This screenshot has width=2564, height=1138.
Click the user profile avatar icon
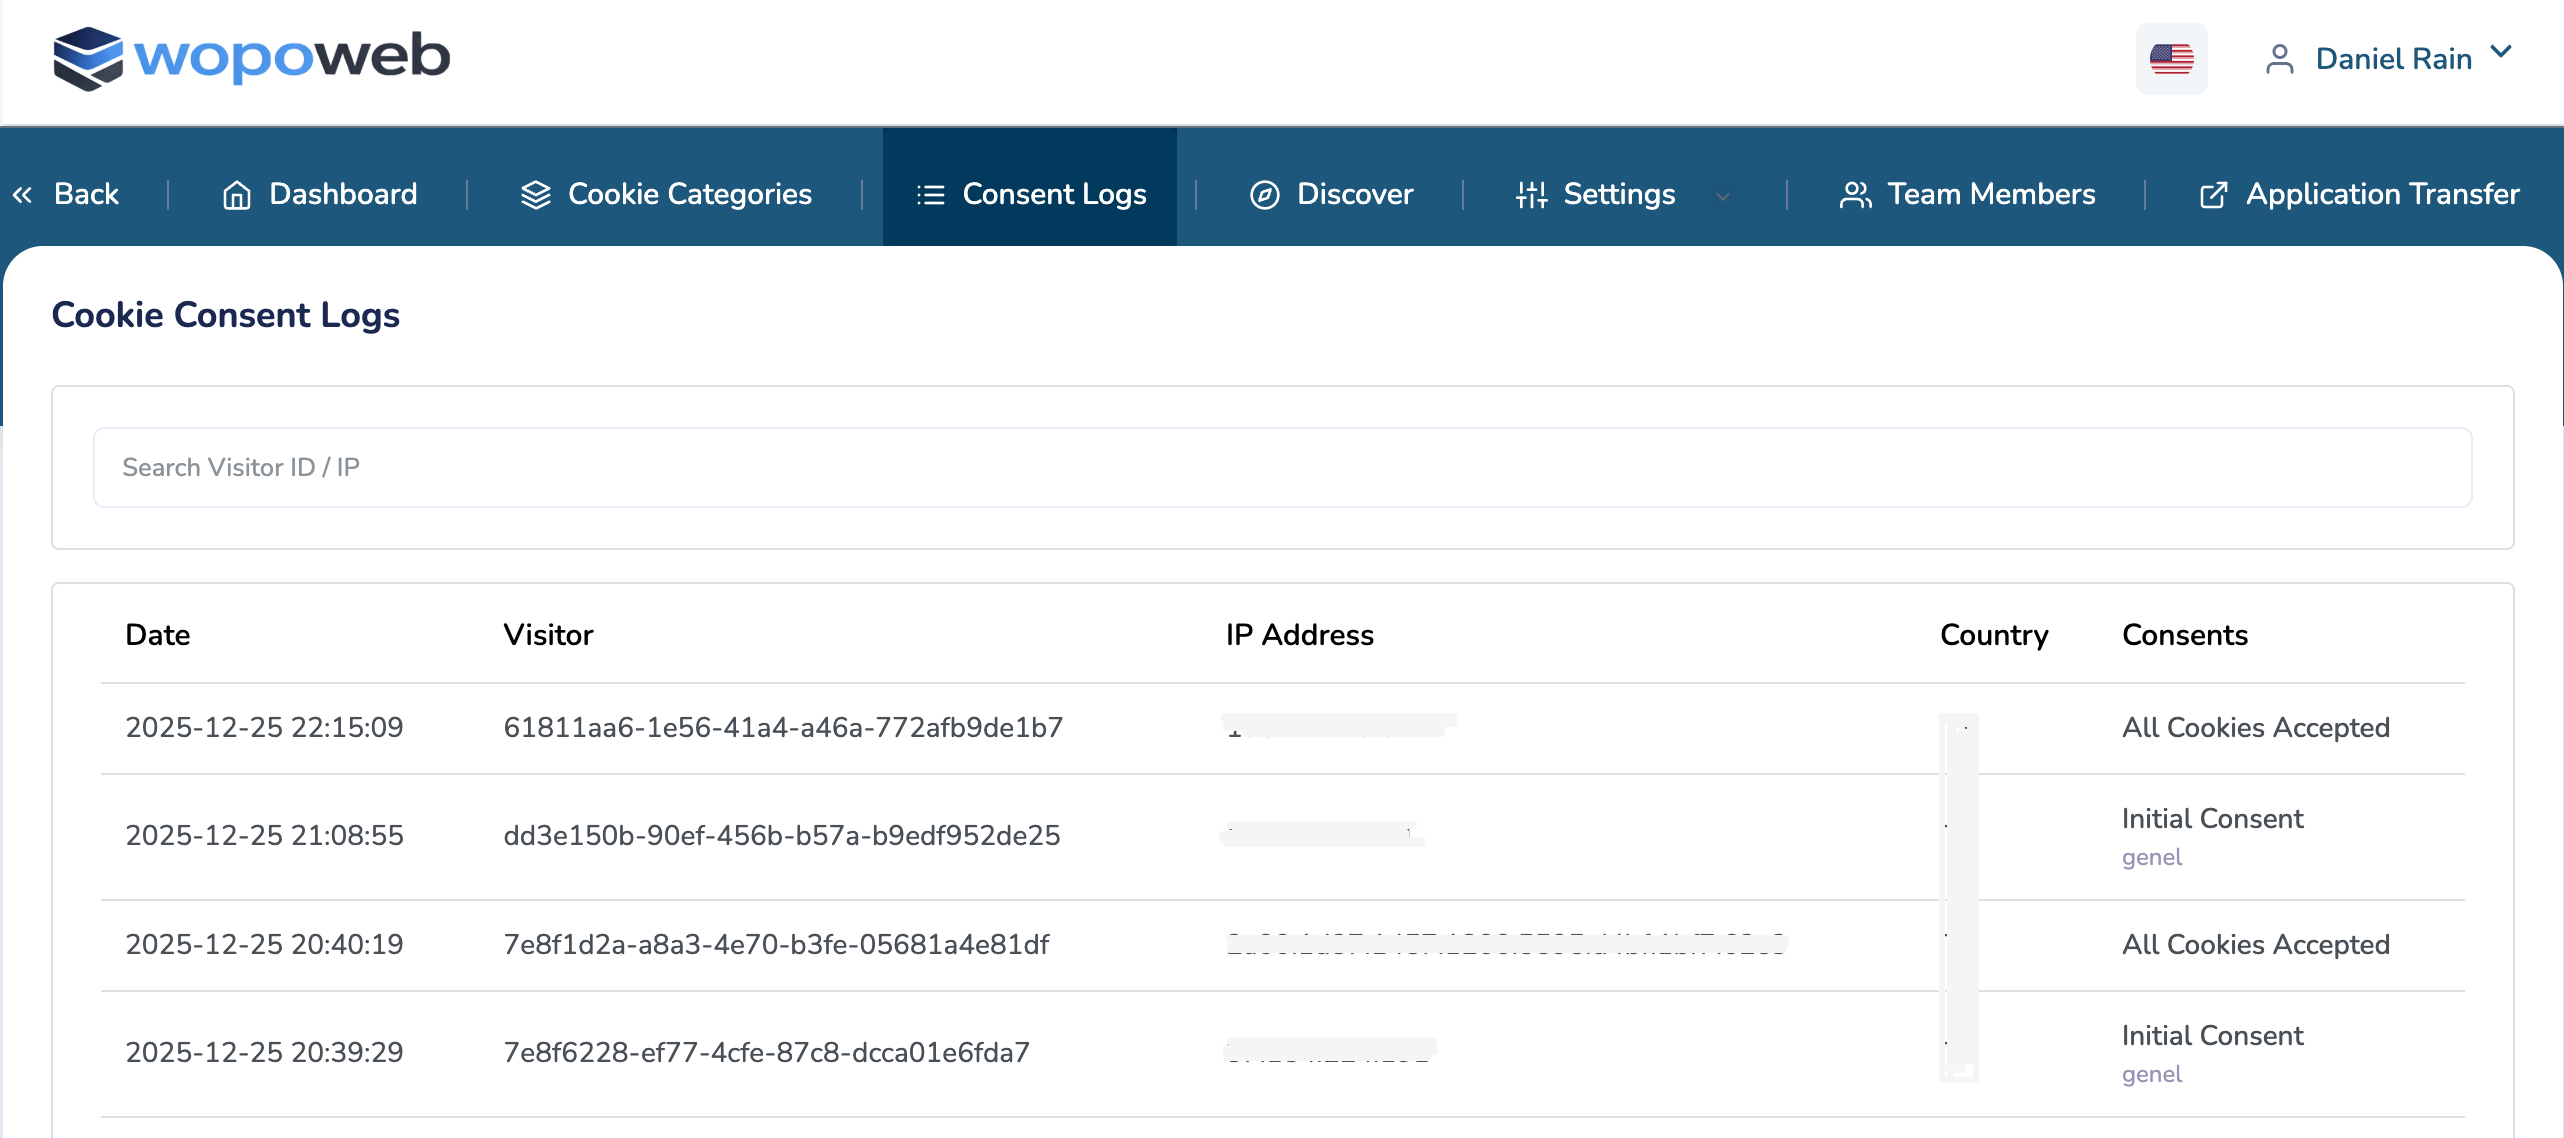pyautogui.click(x=2279, y=59)
